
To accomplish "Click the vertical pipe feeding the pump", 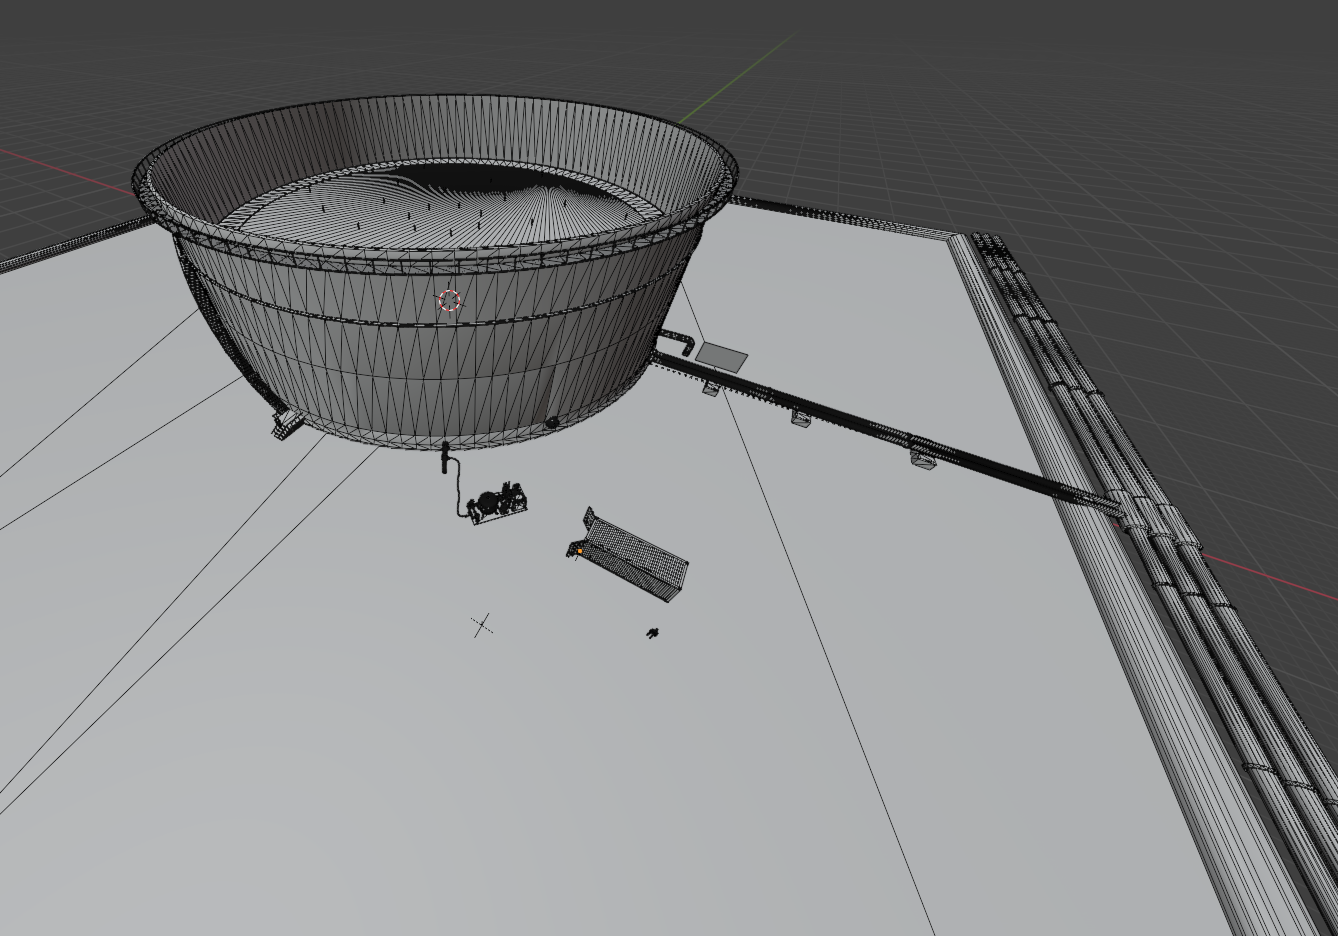I will (446, 460).
